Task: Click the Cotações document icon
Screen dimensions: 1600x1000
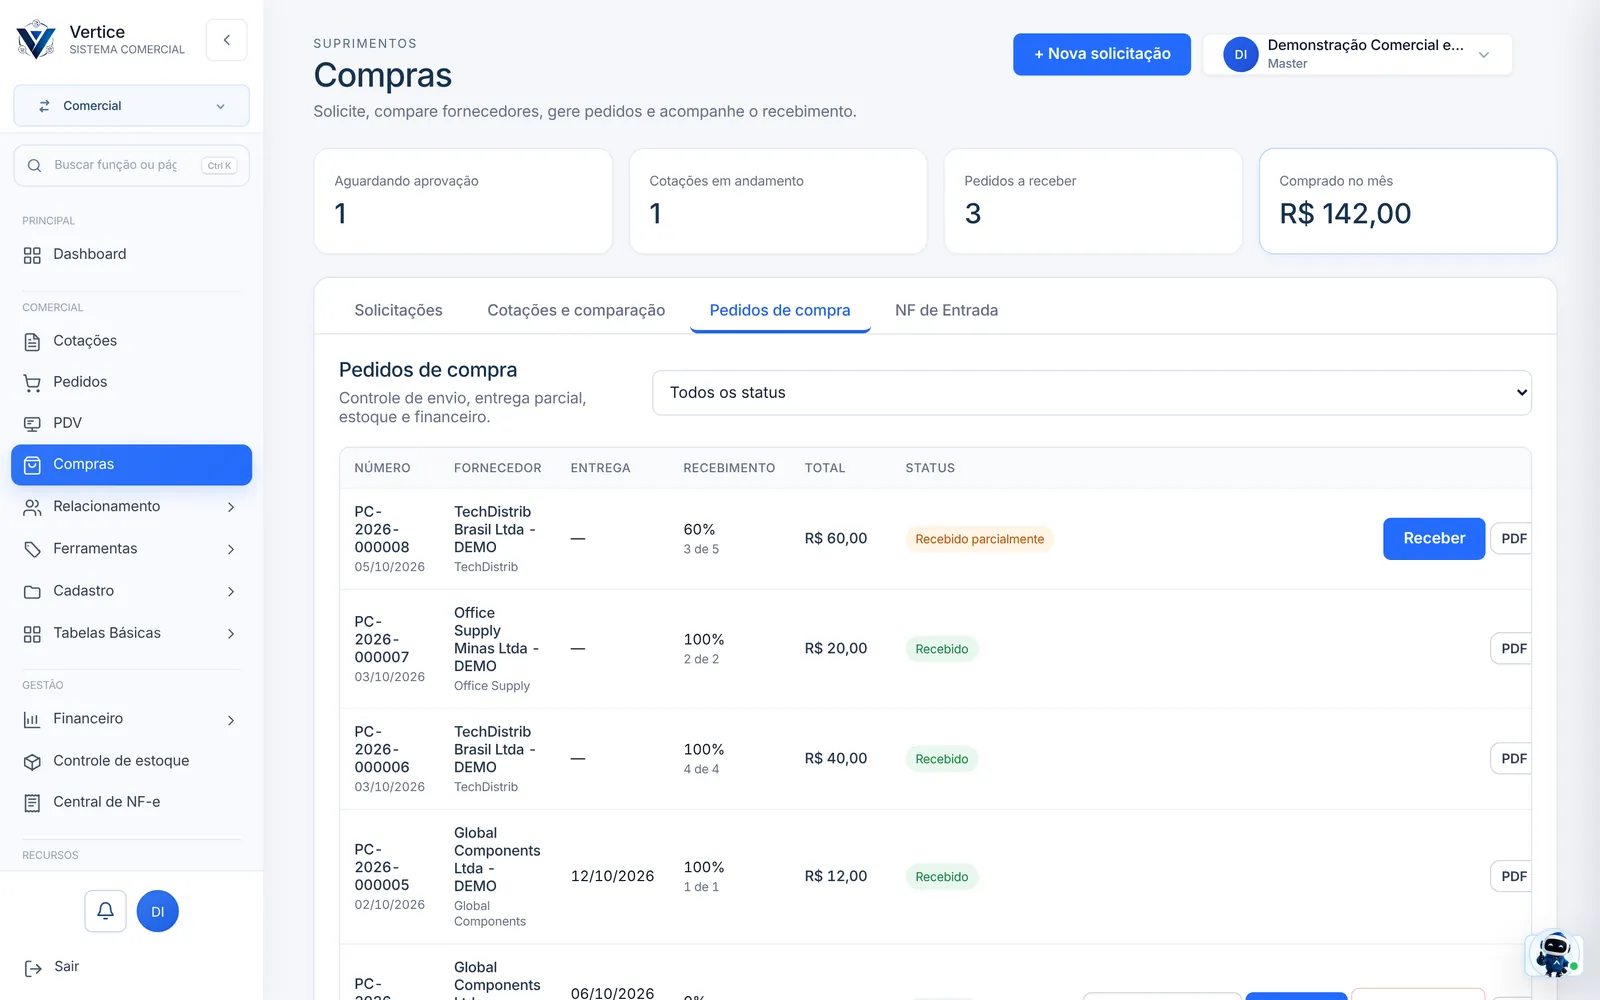Action: (x=32, y=342)
